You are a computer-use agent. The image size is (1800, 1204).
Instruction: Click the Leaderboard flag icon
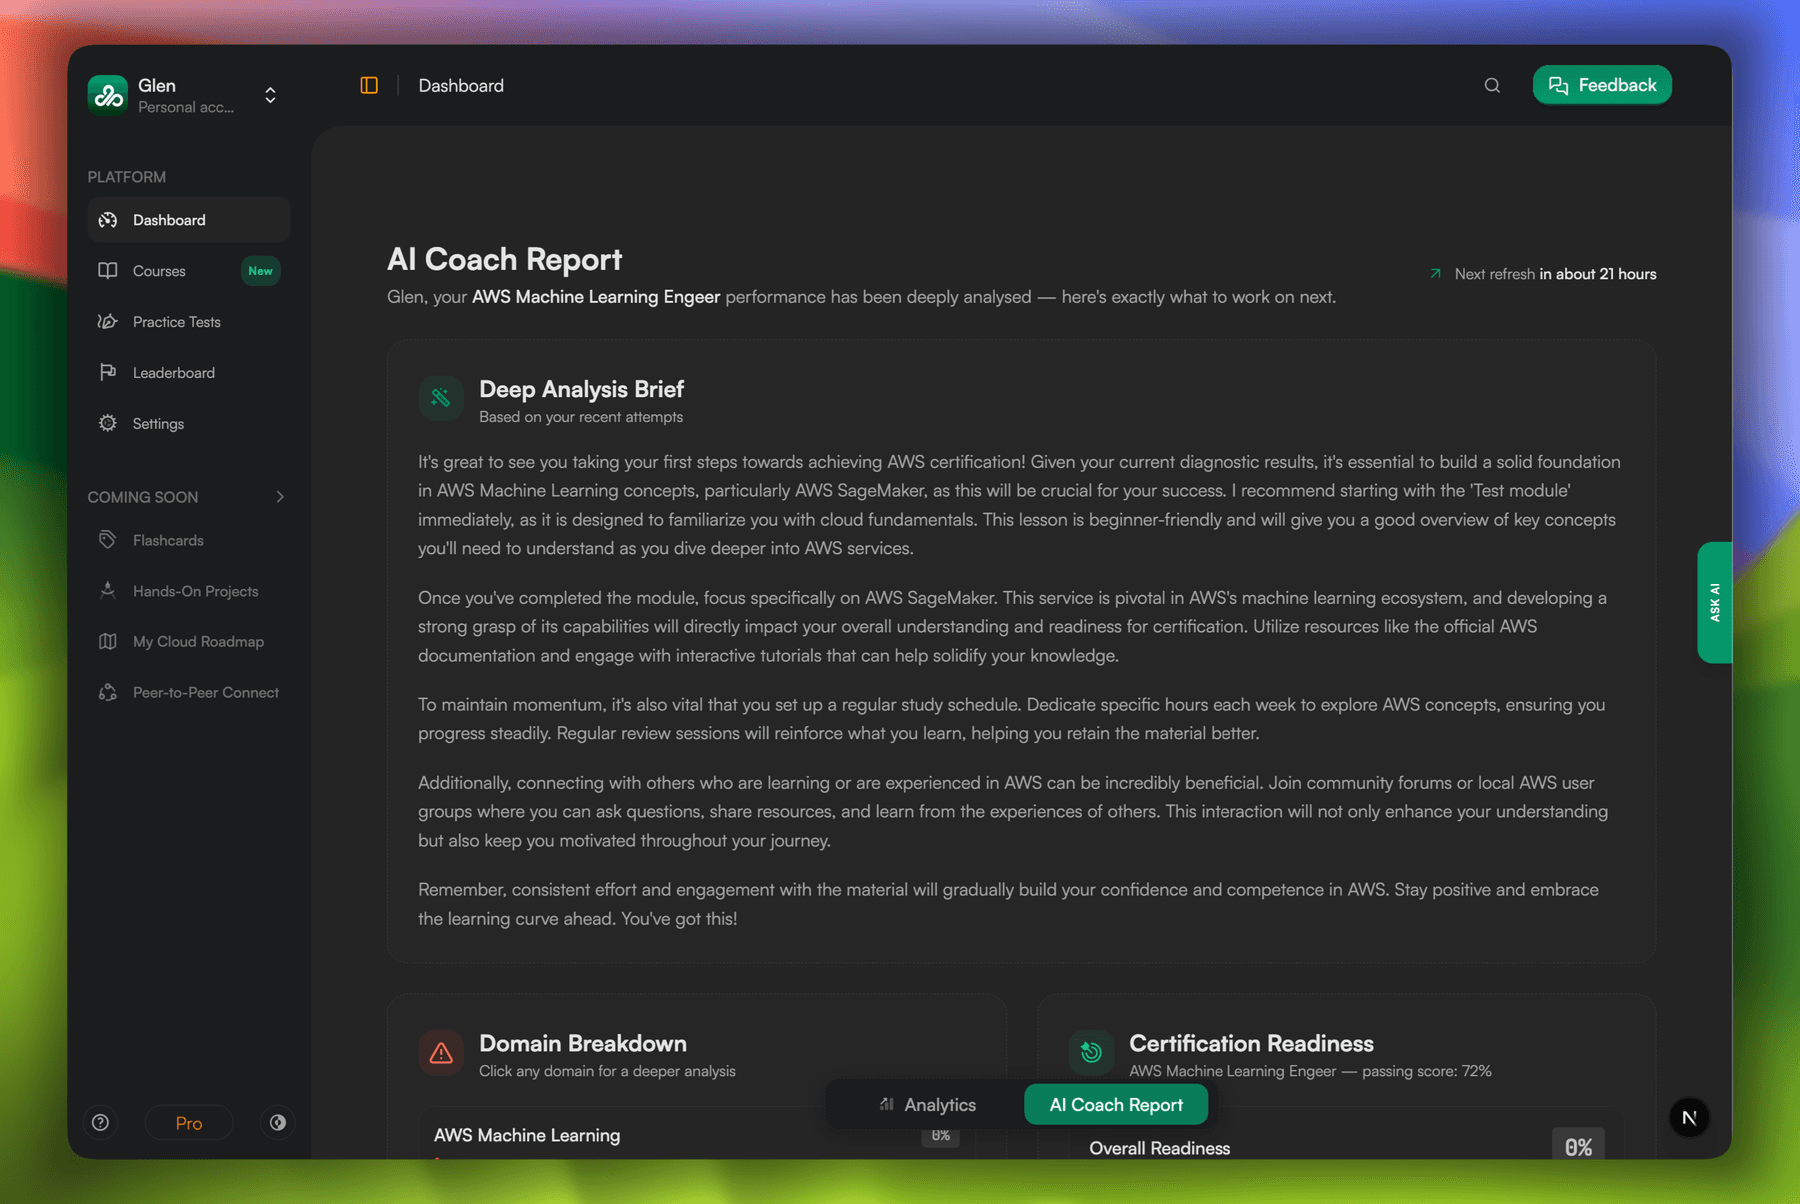(x=108, y=373)
